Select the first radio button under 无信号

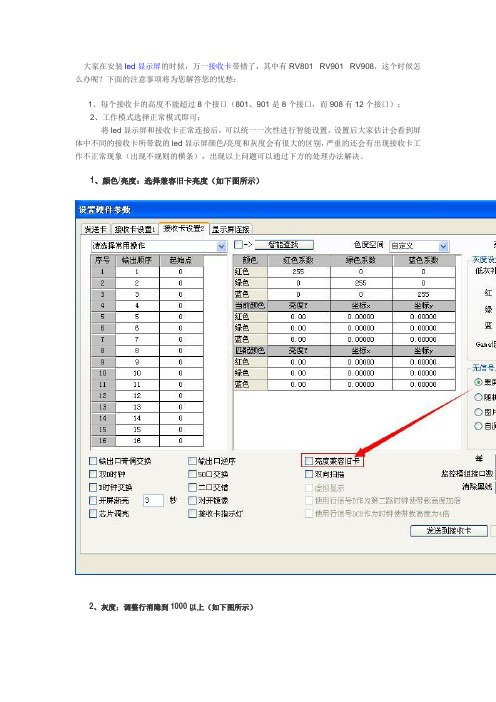478,382
